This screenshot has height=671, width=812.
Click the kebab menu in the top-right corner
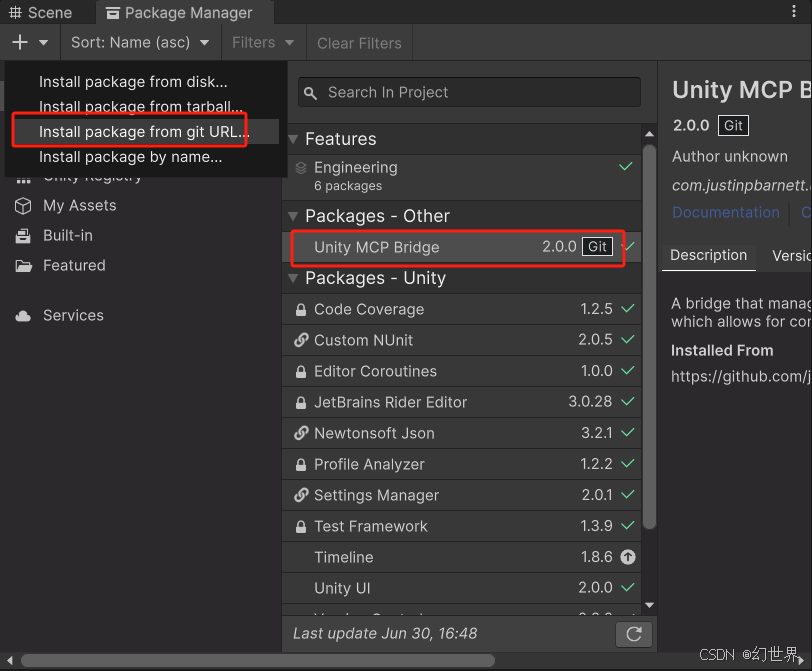tap(795, 10)
